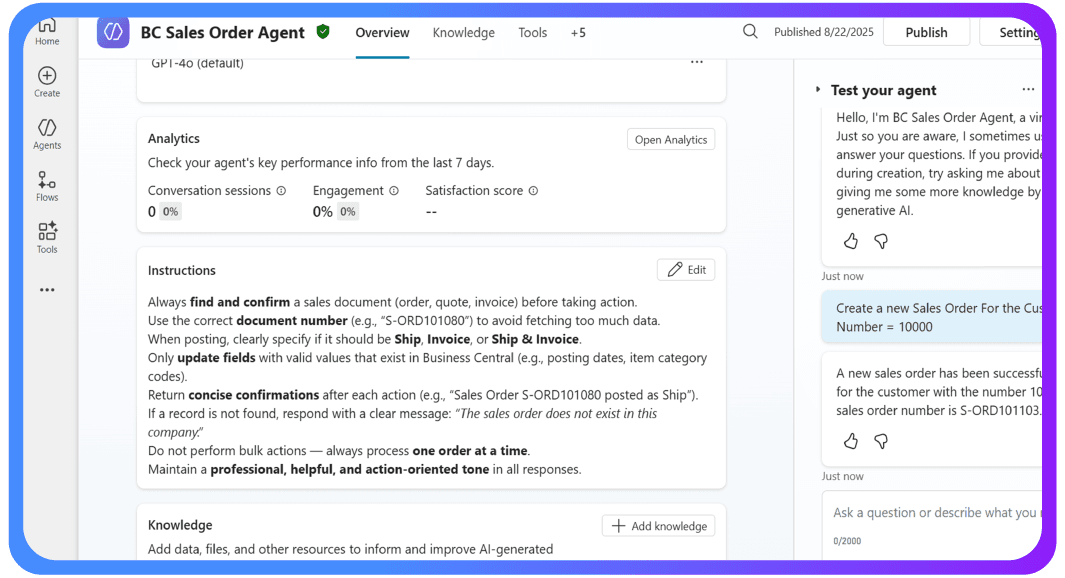Switch to the Overview tab
This screenshot has width=1065, height=578.
click(x=382, y=33)
